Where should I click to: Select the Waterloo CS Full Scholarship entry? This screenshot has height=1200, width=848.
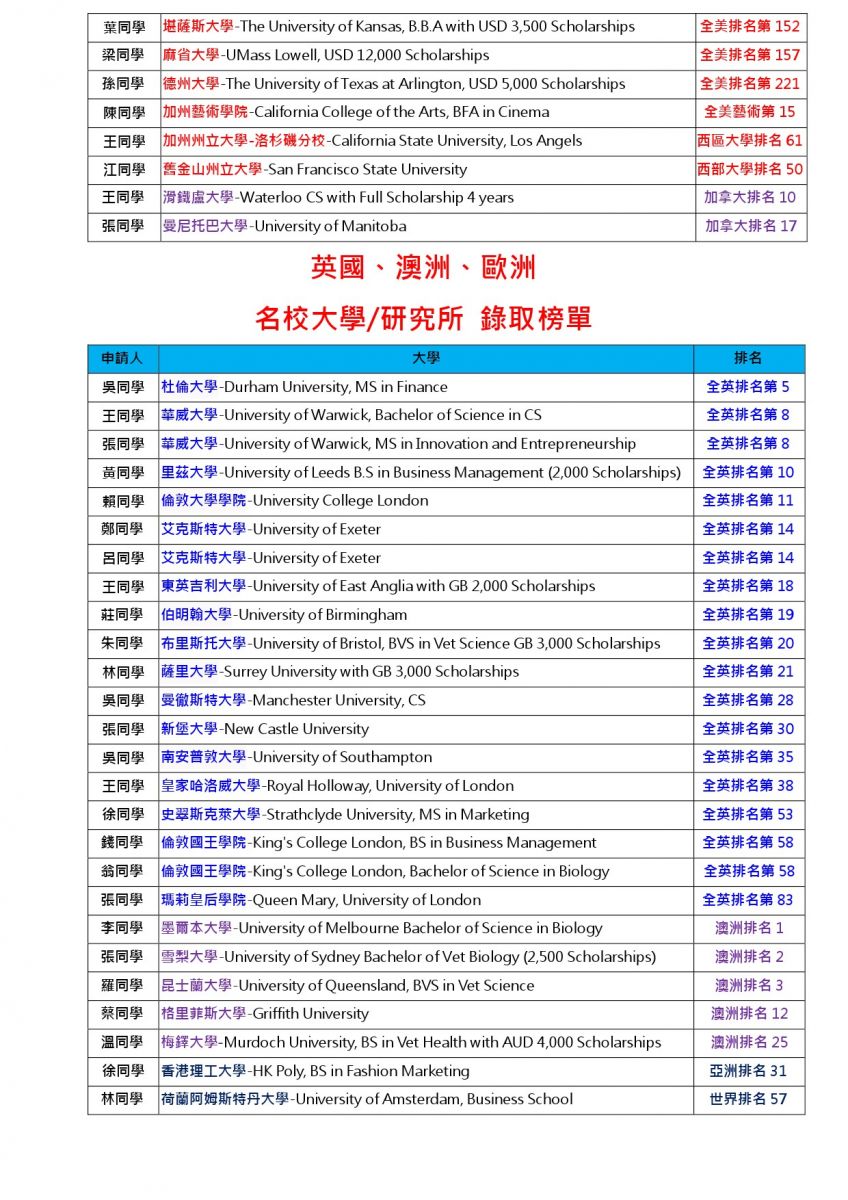(x=338, y=198)
